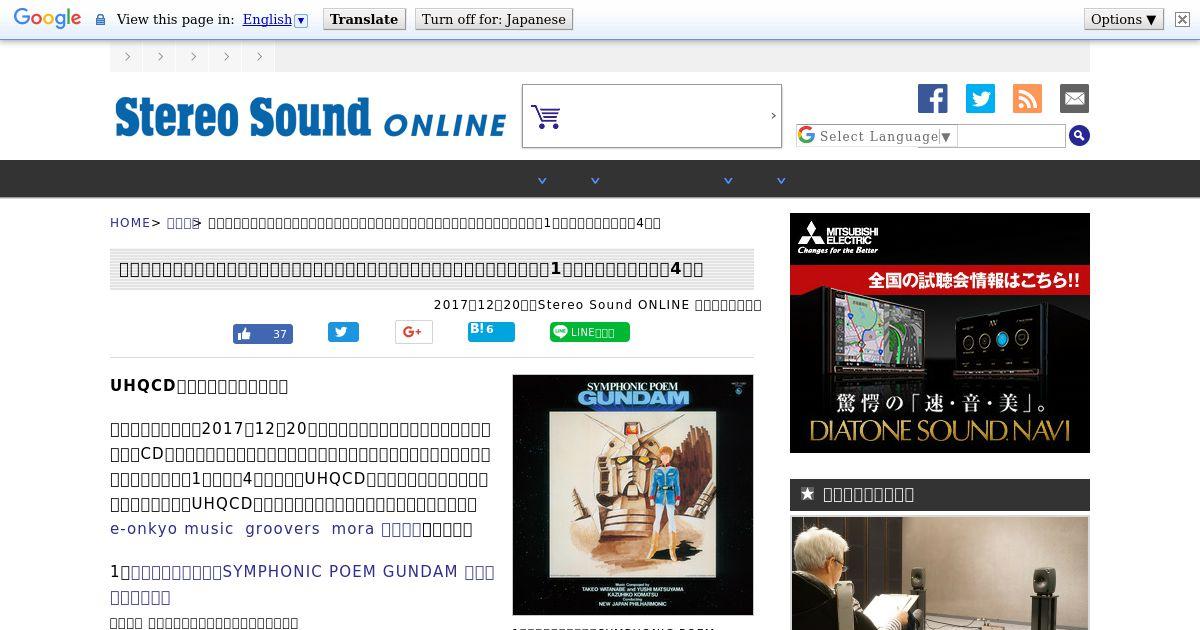Click the Symphonic Poem Gundam album cover
This screenshot has height=630, width=1200.
[633, 495]
